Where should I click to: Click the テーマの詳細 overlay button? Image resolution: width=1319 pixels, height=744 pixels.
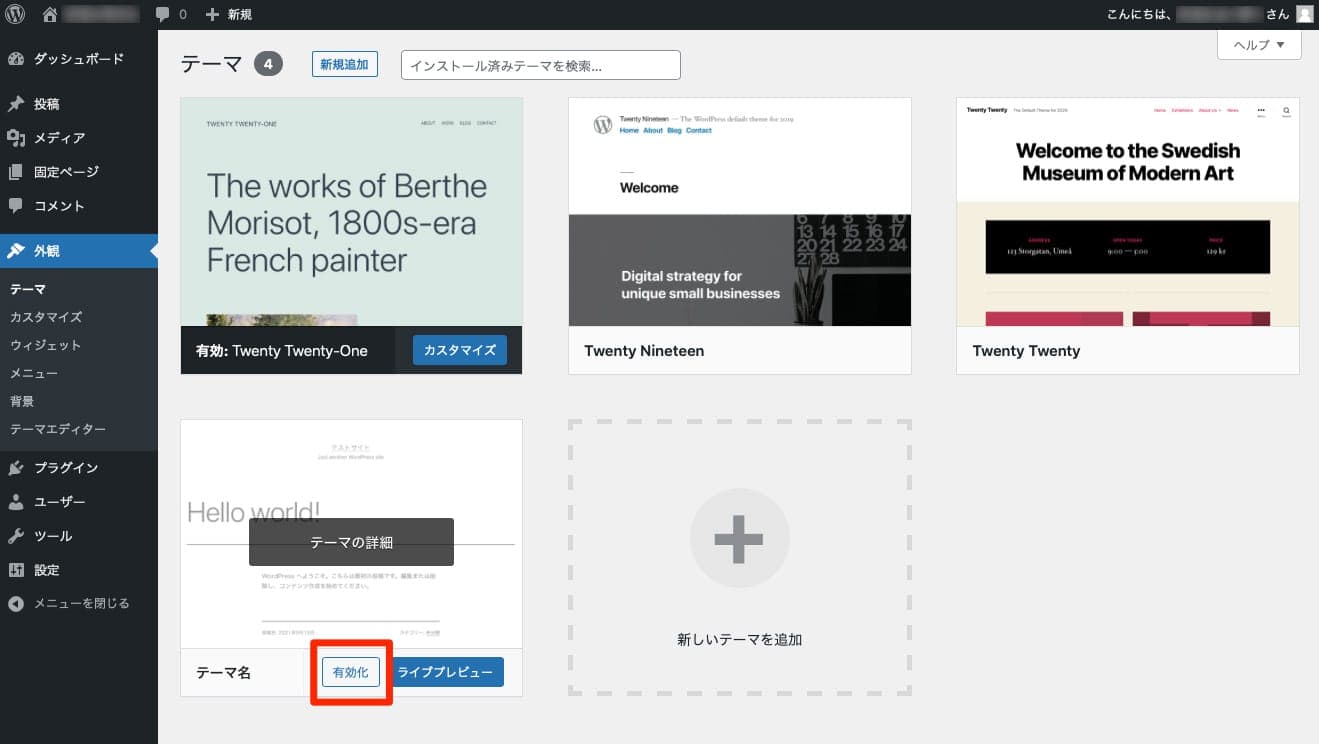(351, 542)
